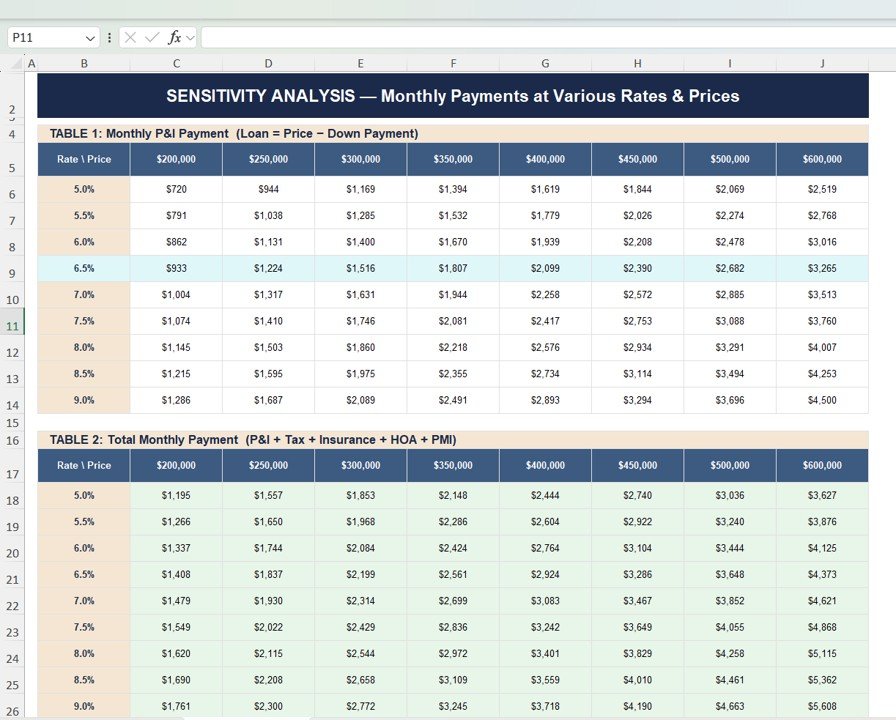Select column header J
Screen dimensions: 896x720
821,63
